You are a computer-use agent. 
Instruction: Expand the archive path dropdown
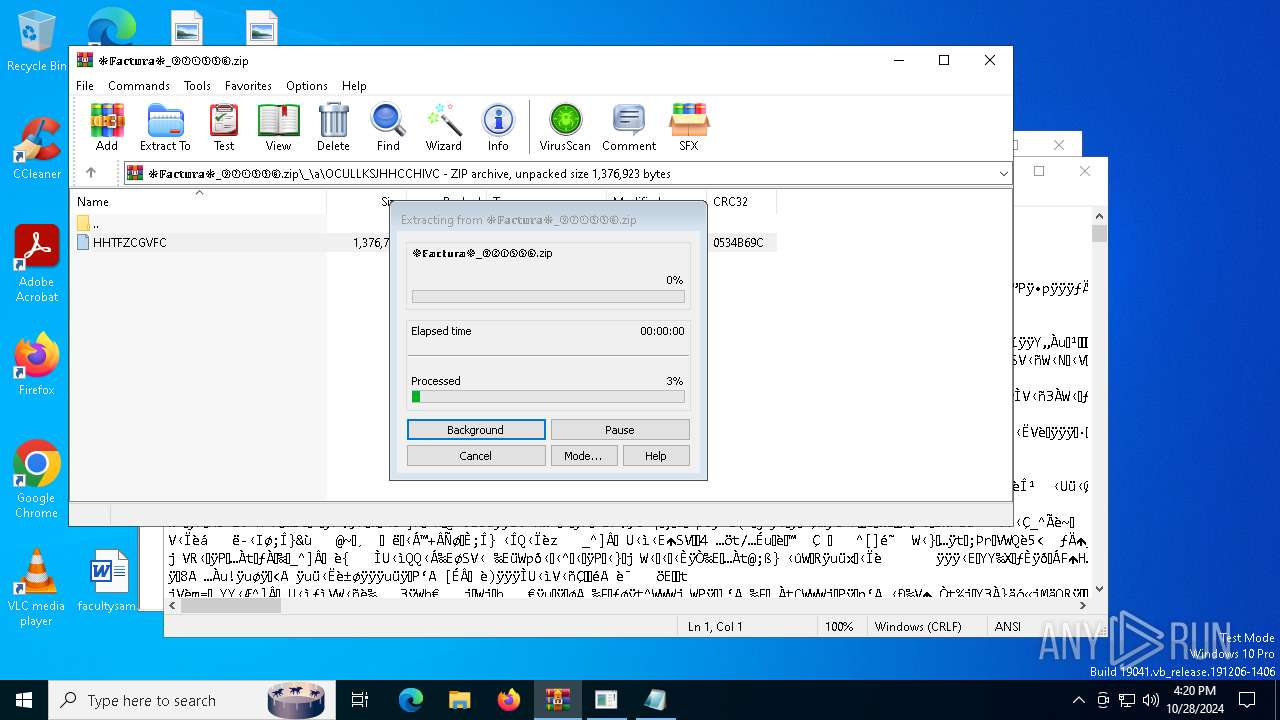point(1003,174)
